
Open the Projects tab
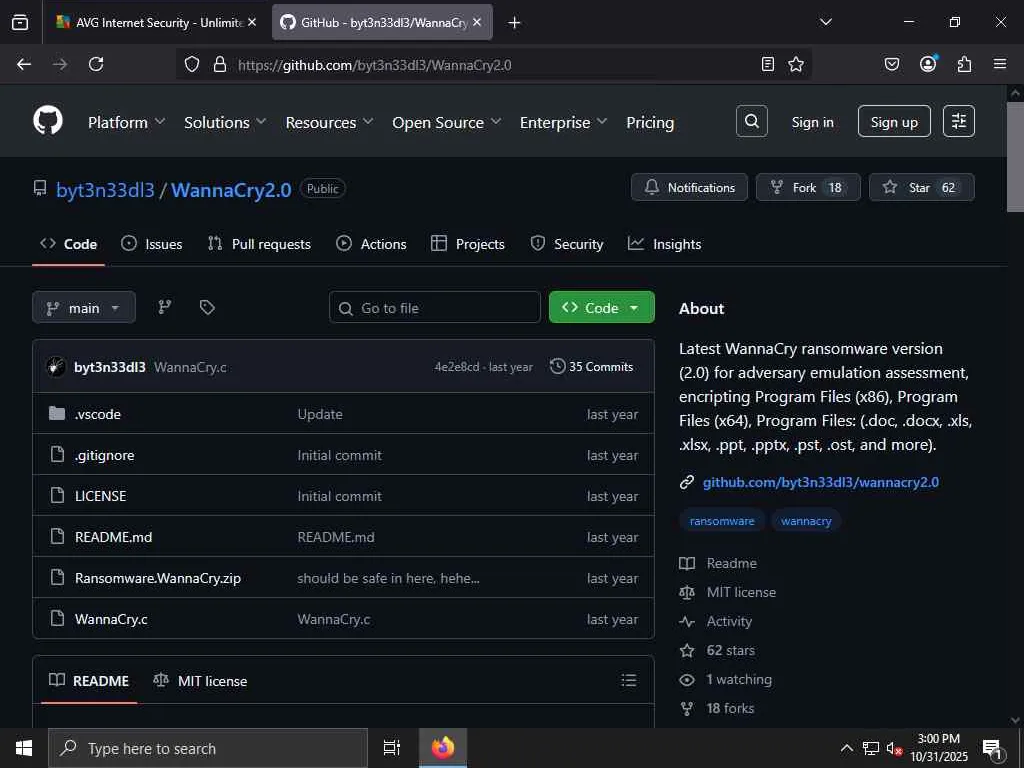coord(468,244)
